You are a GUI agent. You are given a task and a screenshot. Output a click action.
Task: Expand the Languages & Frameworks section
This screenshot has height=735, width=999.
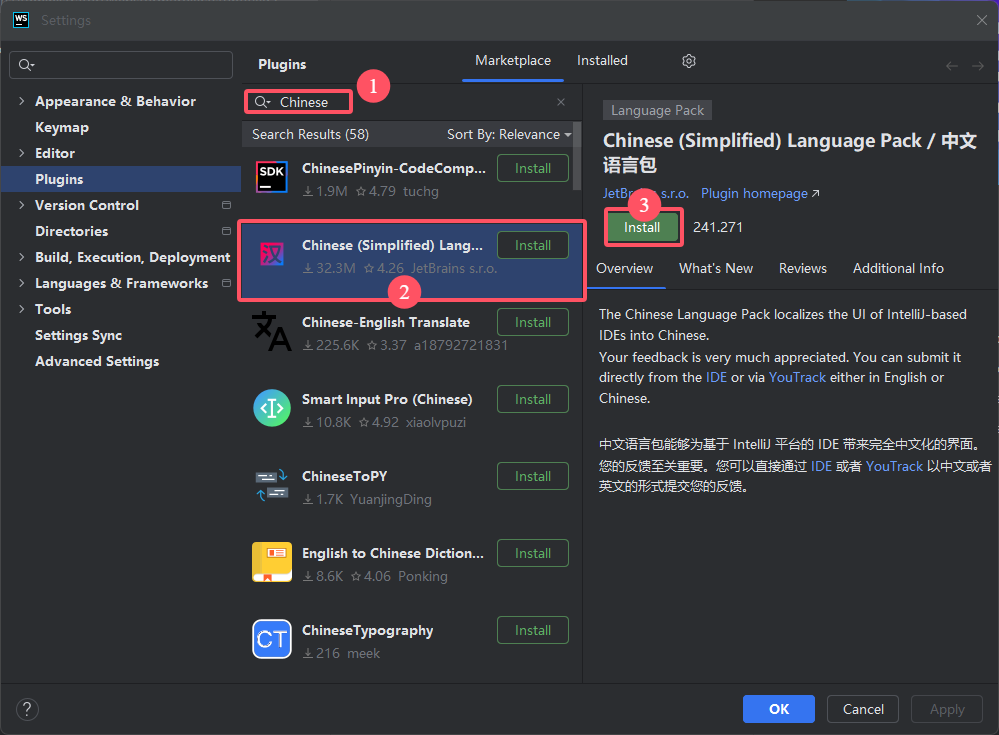point(22,283)
